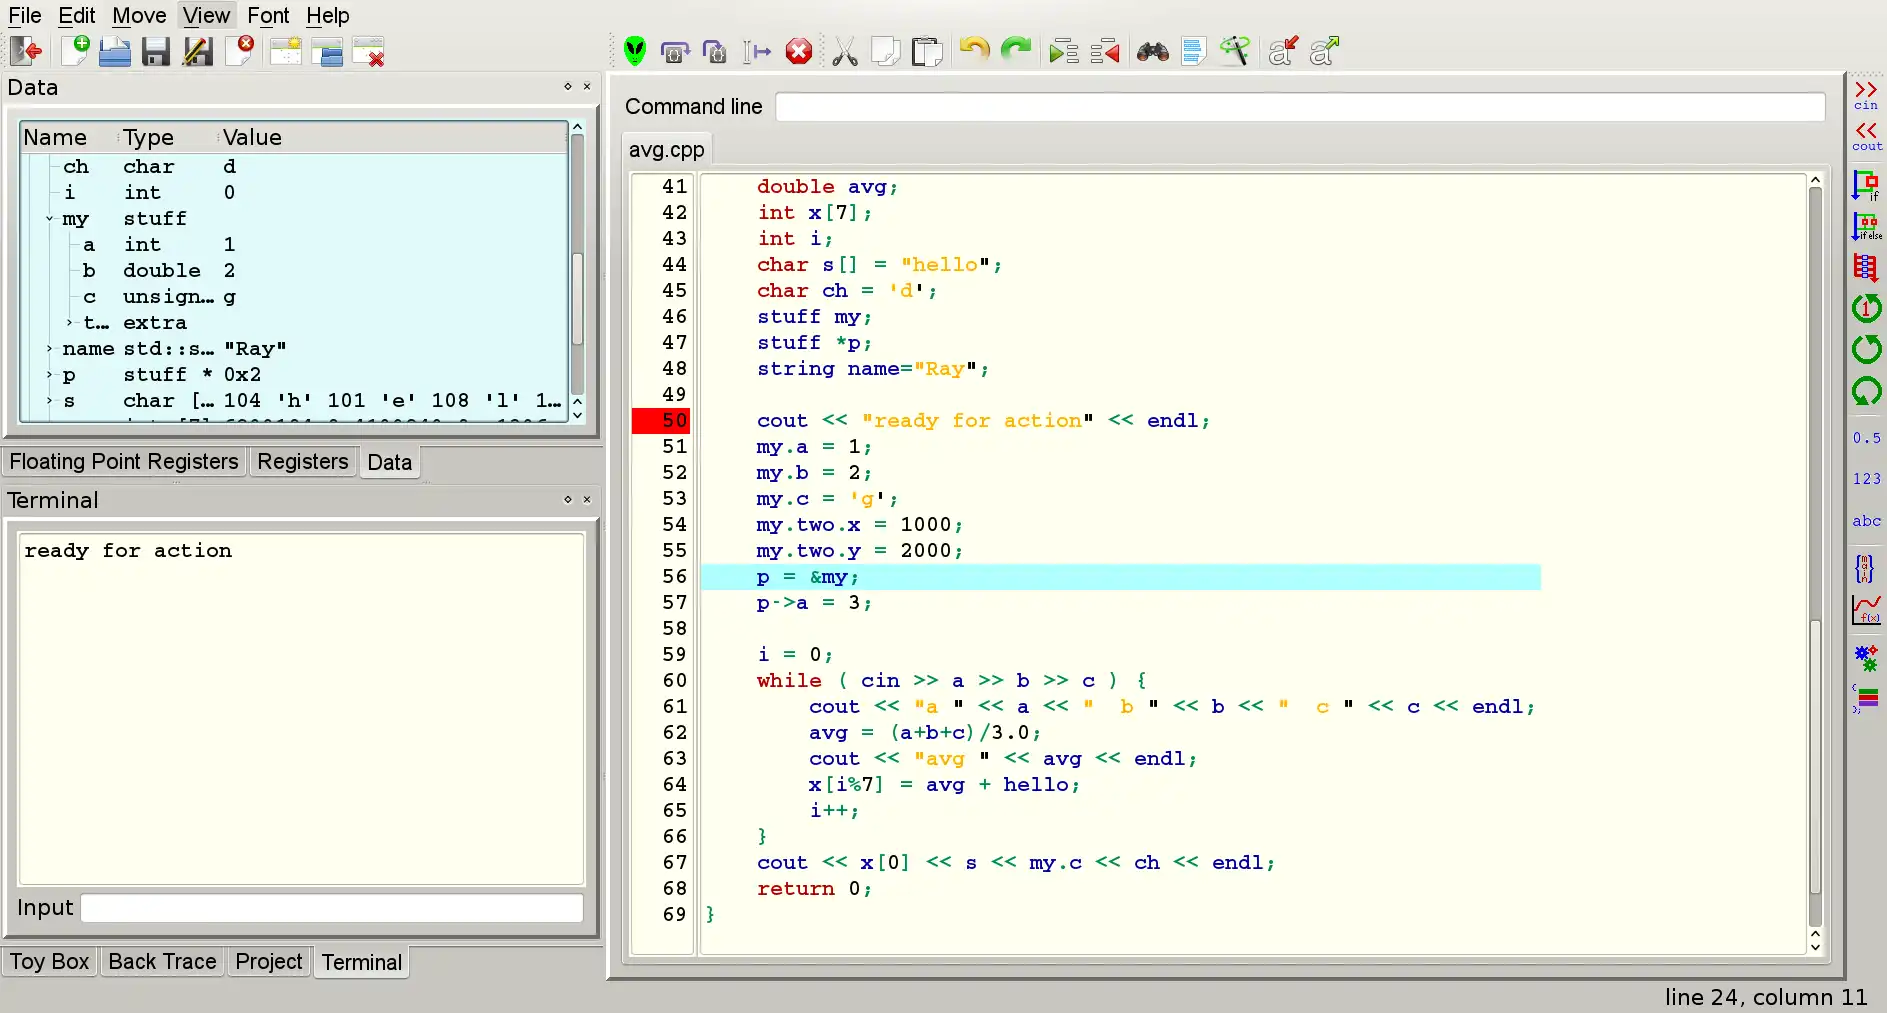Unindent code with the red arrow lines icon
The height and width of the screenshot is (1013, 1887).
[1105, 51]
